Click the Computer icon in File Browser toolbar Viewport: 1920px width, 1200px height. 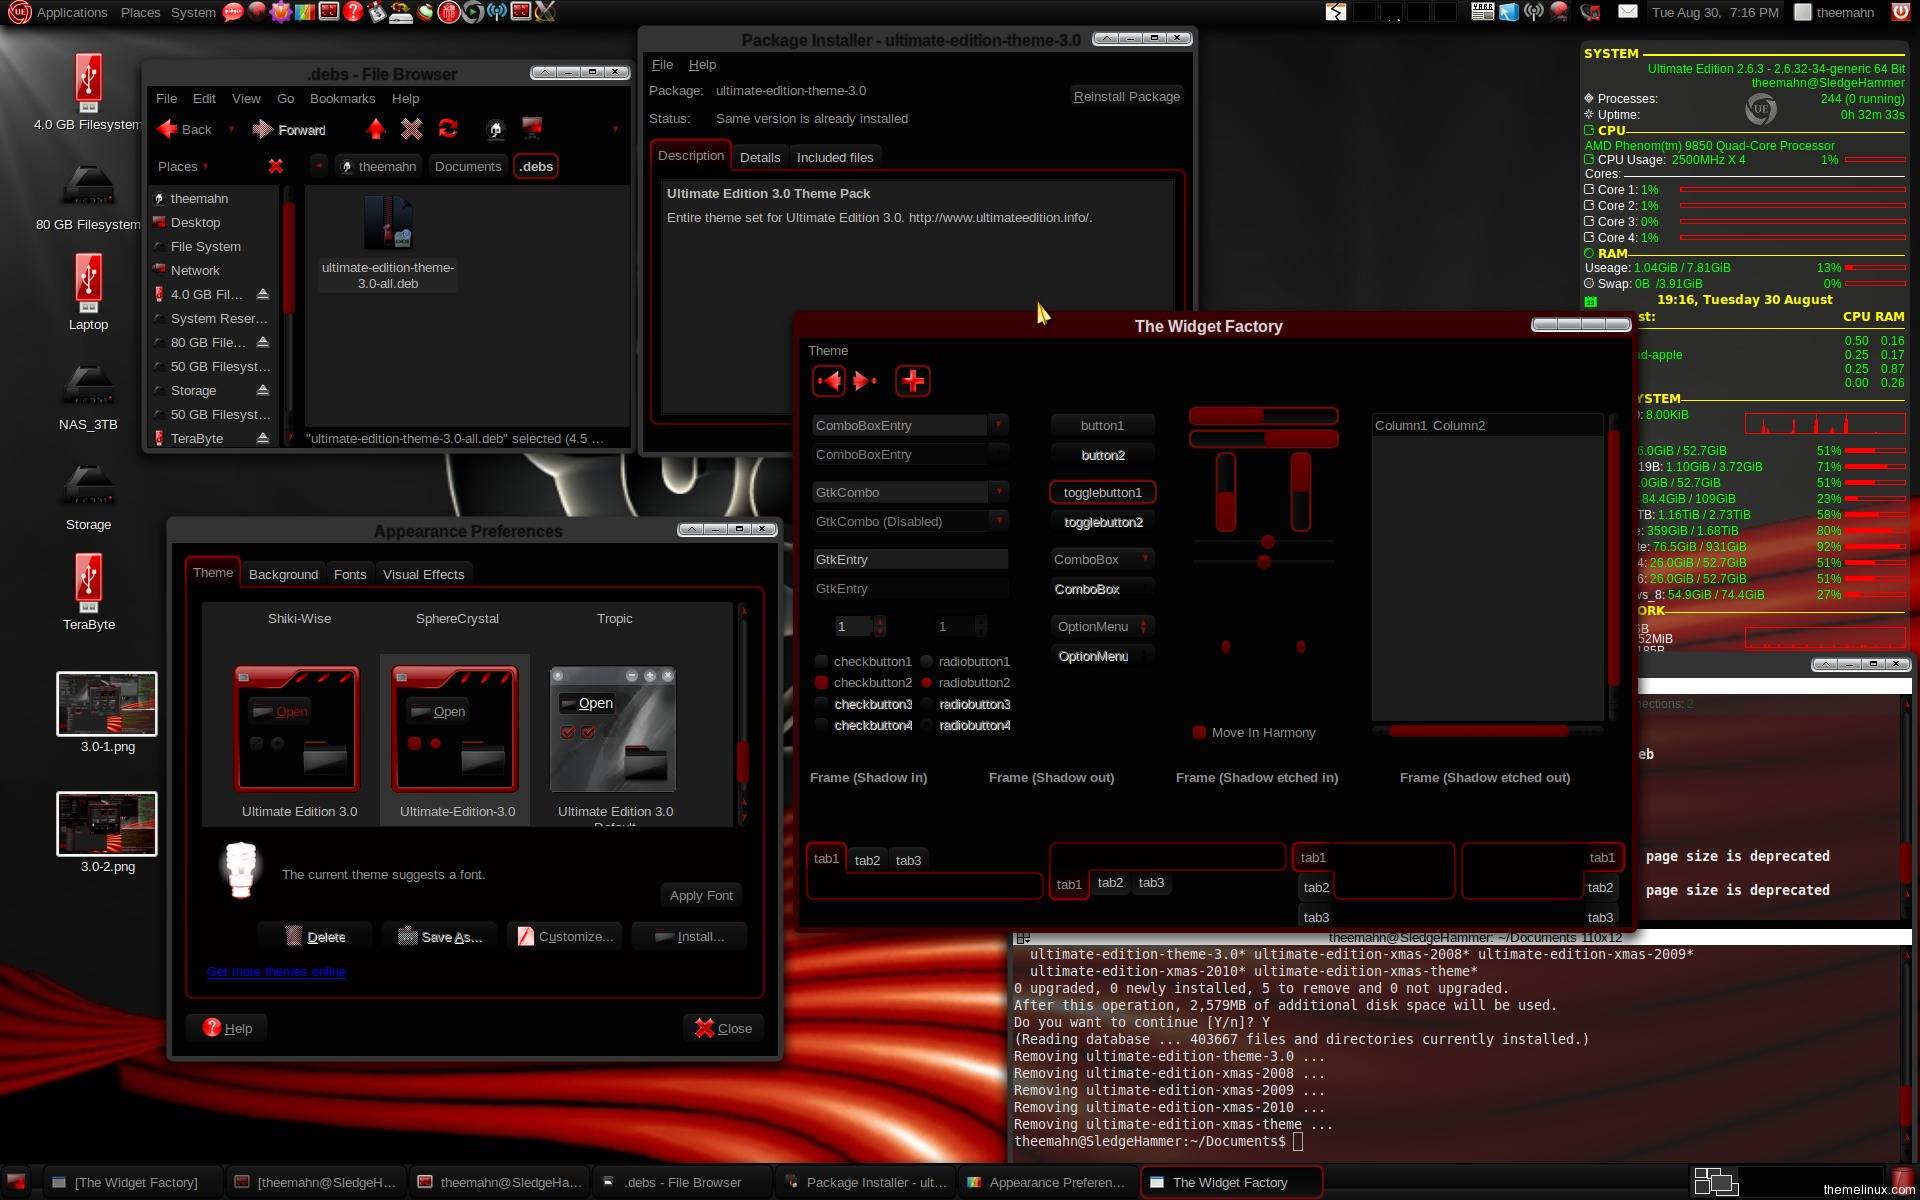(532, 128)
